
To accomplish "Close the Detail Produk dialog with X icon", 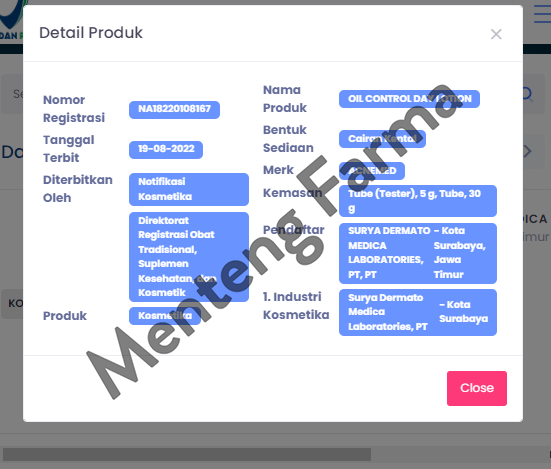I will (x=496, y=34).
